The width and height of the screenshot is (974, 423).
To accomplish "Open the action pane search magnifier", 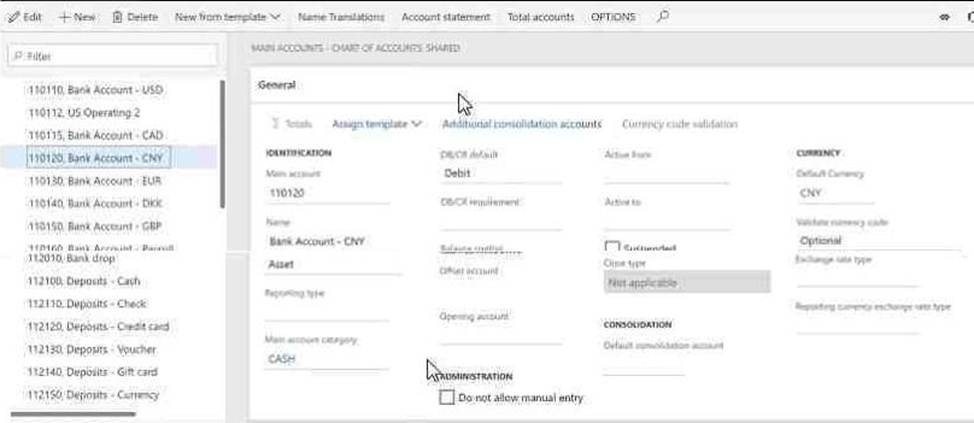I will pos(662,16).
